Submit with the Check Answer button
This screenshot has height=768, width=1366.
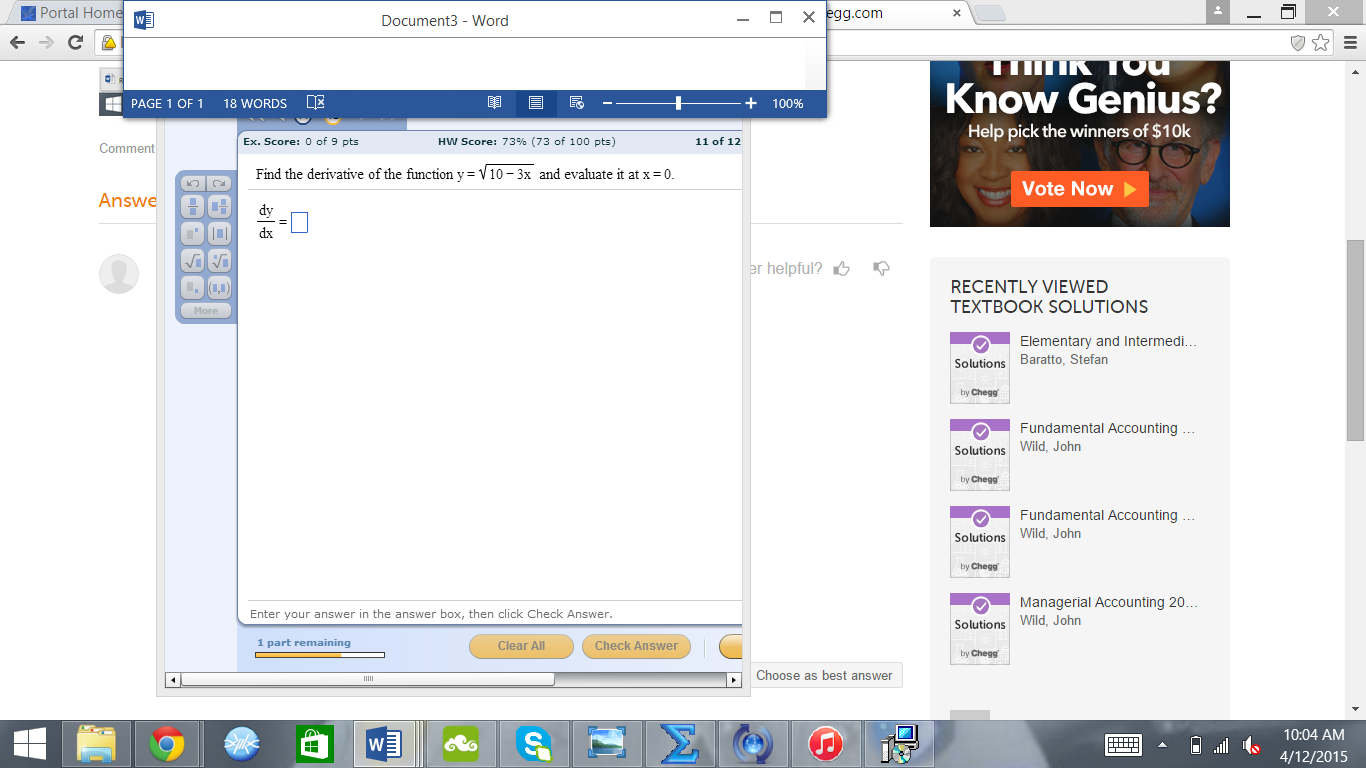click(x=636, y=646)
